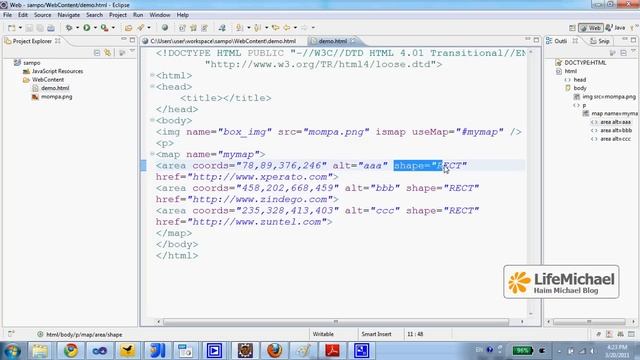Screen dimensions: 640x360
Task: Click the Open Perspective icon
Action: point(572,28)
